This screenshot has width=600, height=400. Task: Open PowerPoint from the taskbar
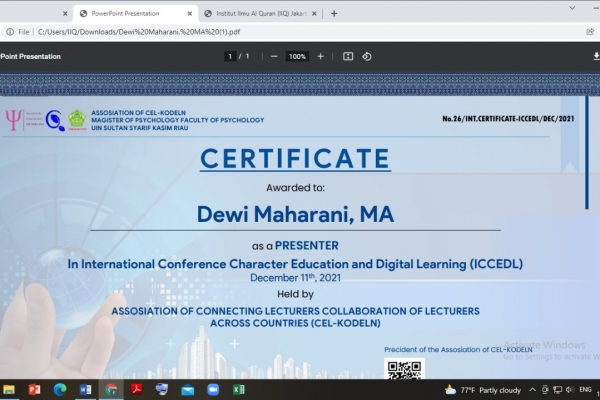[34, 390]
